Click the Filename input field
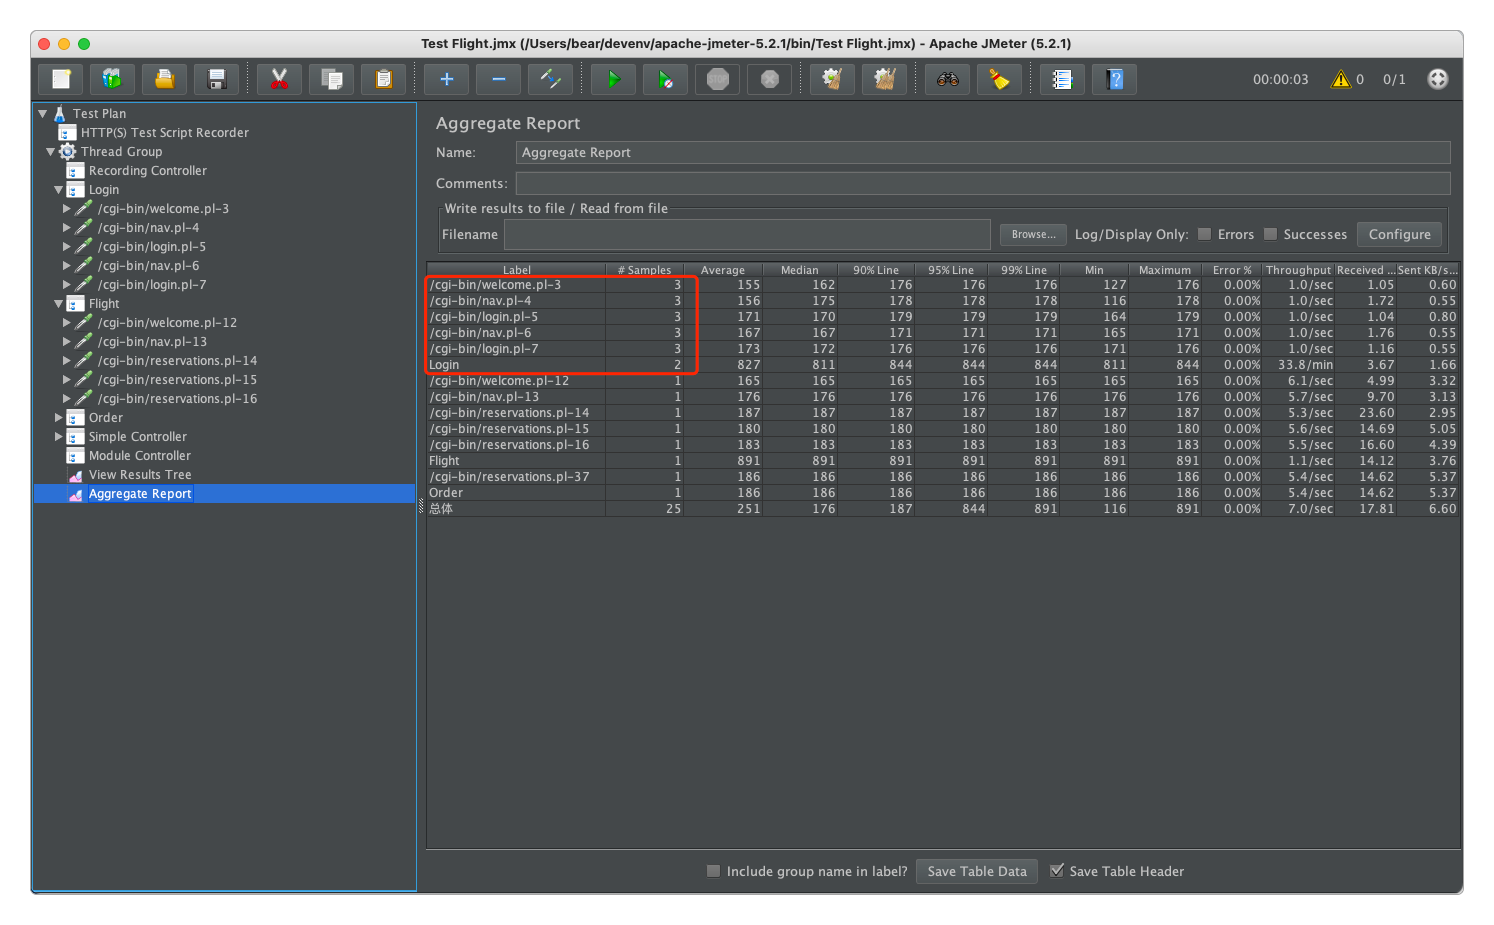 [747, 234]
